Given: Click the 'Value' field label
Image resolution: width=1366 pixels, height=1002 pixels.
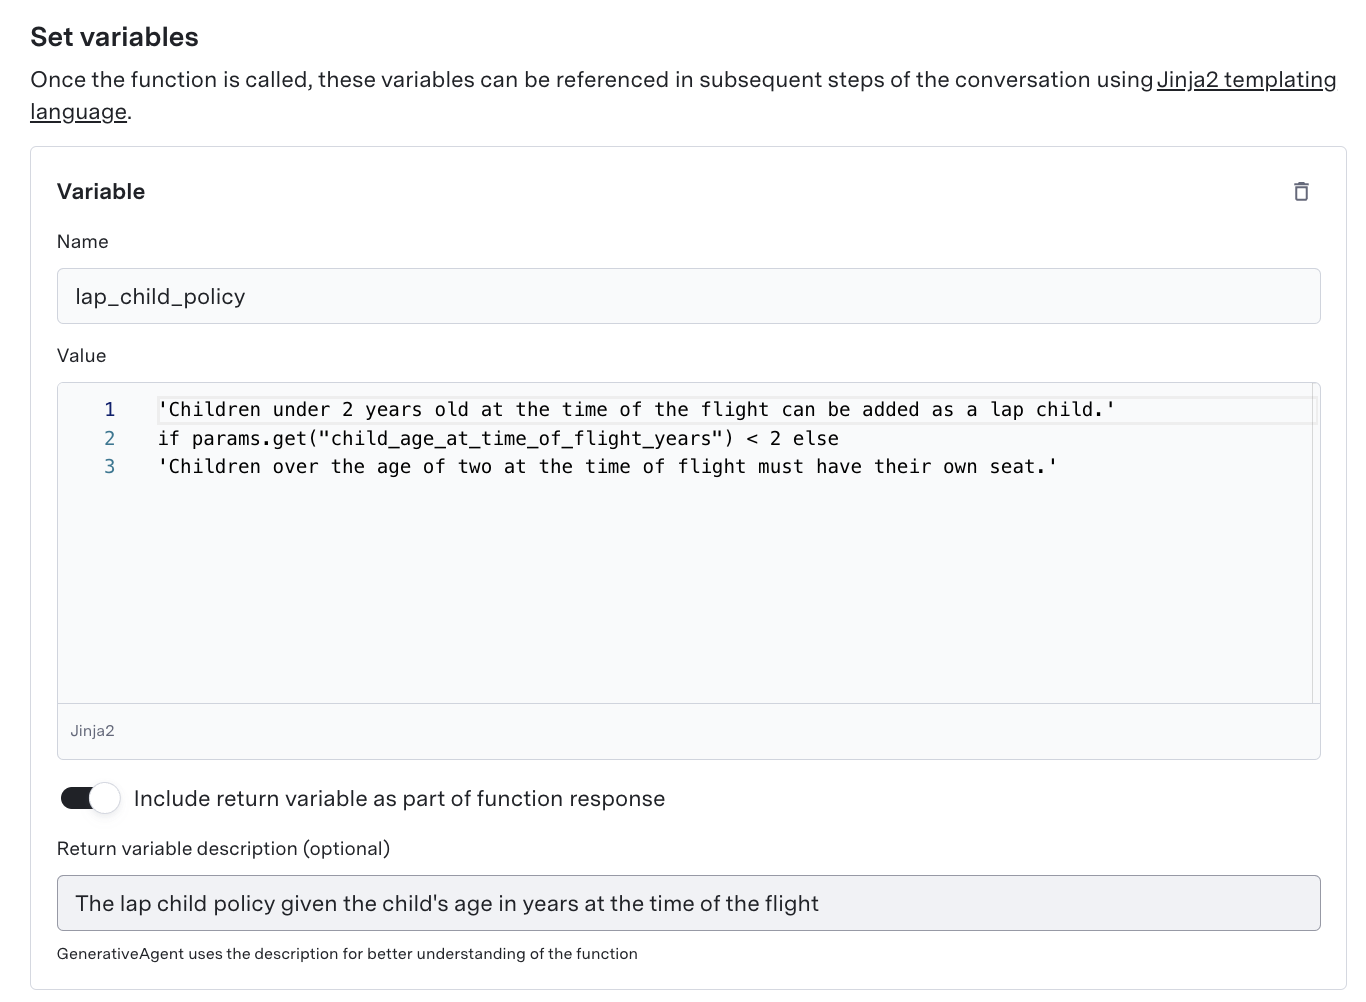Looking at the screenshot, I should point(81,356).
